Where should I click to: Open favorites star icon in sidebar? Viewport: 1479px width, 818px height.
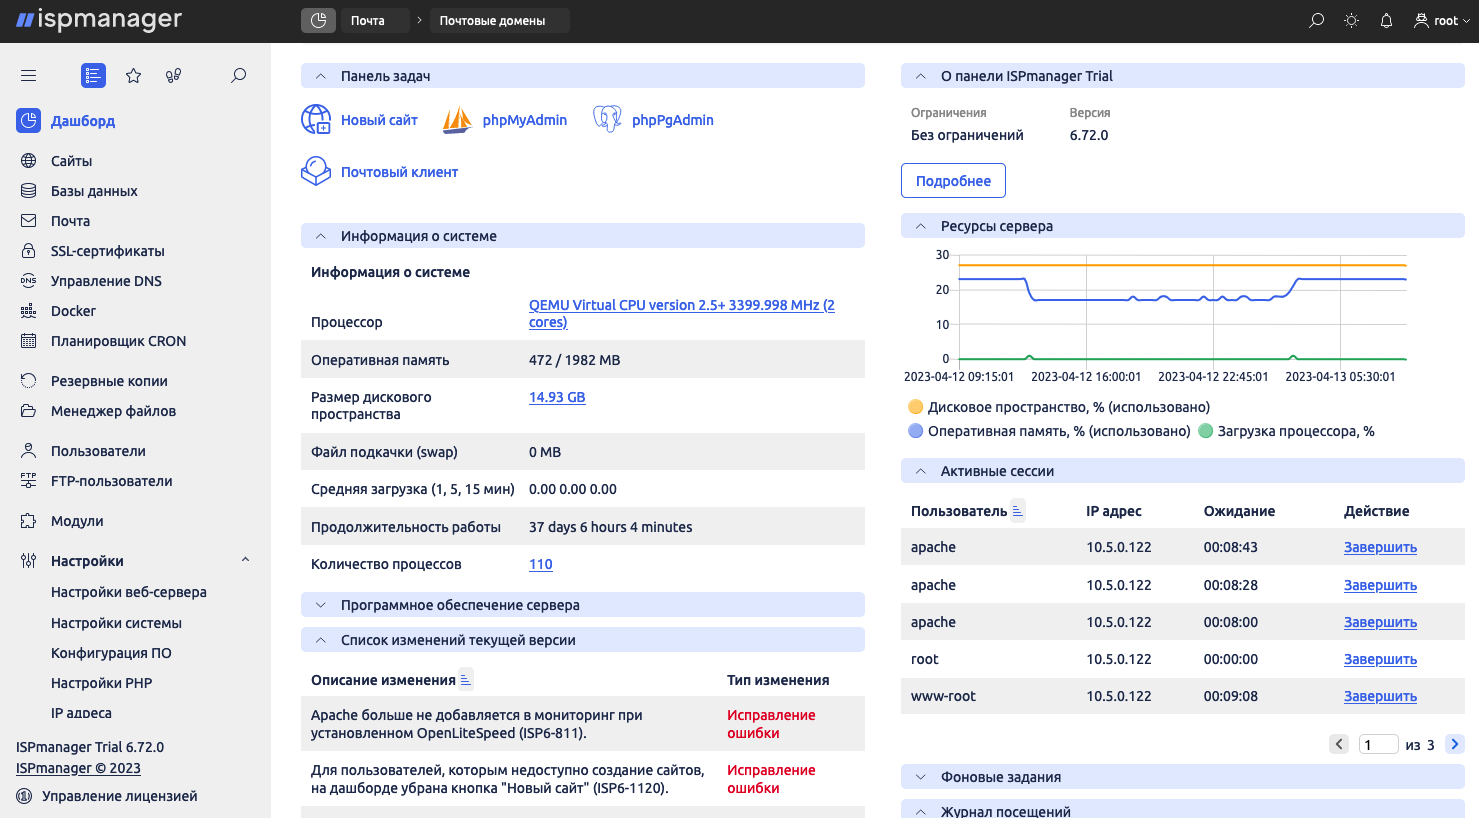133,75
